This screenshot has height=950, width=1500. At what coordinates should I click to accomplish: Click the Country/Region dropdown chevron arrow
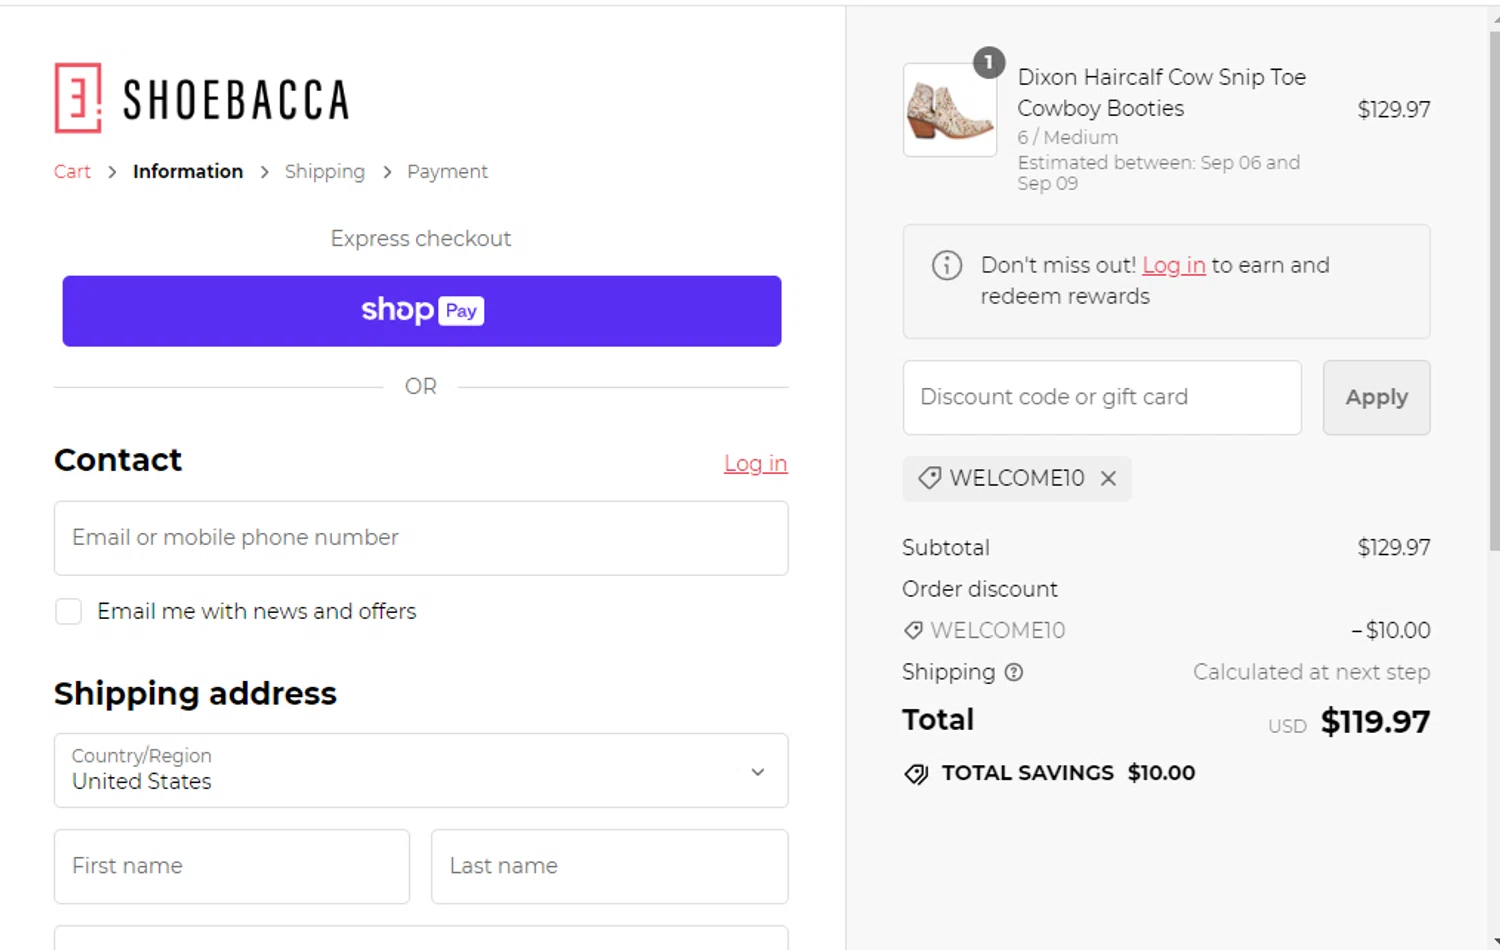click(x=758, y=772)
